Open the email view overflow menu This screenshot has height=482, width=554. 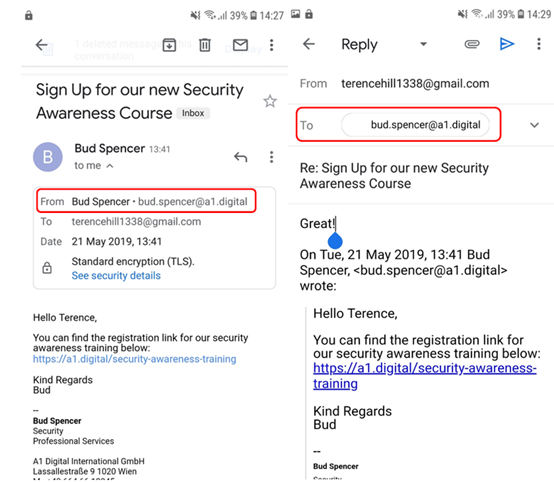click(x=271, y=45)
